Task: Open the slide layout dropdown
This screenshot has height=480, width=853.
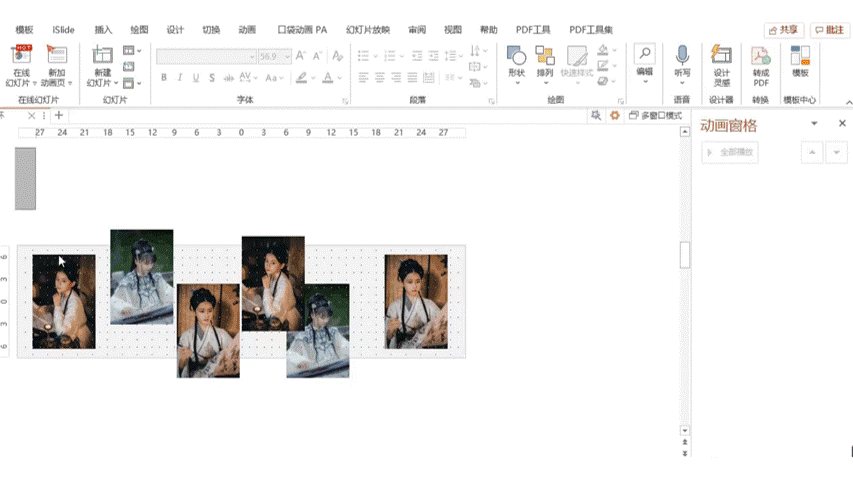Action: coord(132,51)
